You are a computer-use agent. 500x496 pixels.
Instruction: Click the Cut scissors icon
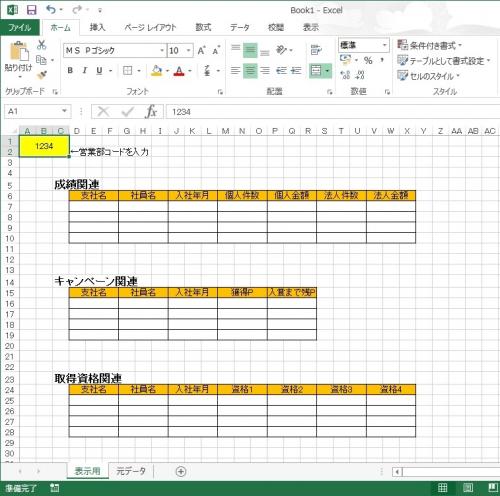pyautogui.click(x=42, y=45)
